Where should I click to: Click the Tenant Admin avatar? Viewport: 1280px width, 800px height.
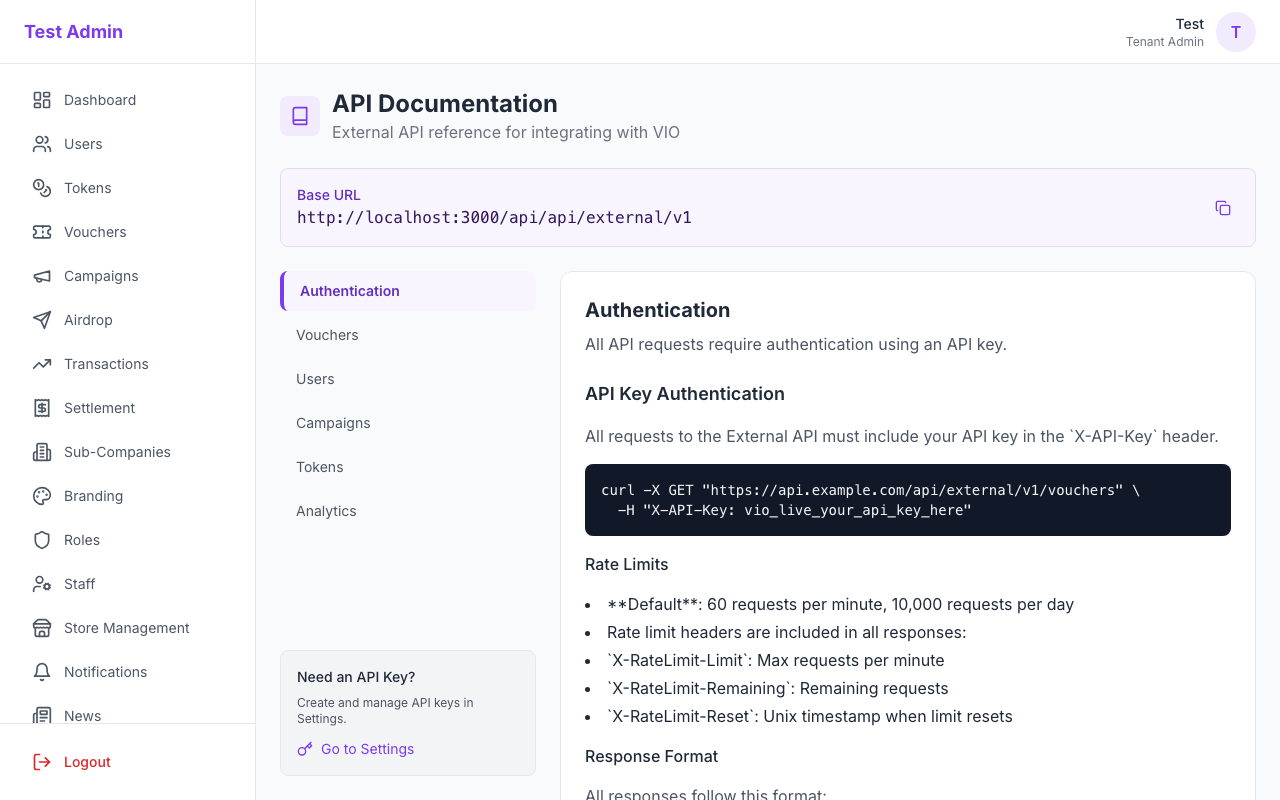pos(1236,32)
